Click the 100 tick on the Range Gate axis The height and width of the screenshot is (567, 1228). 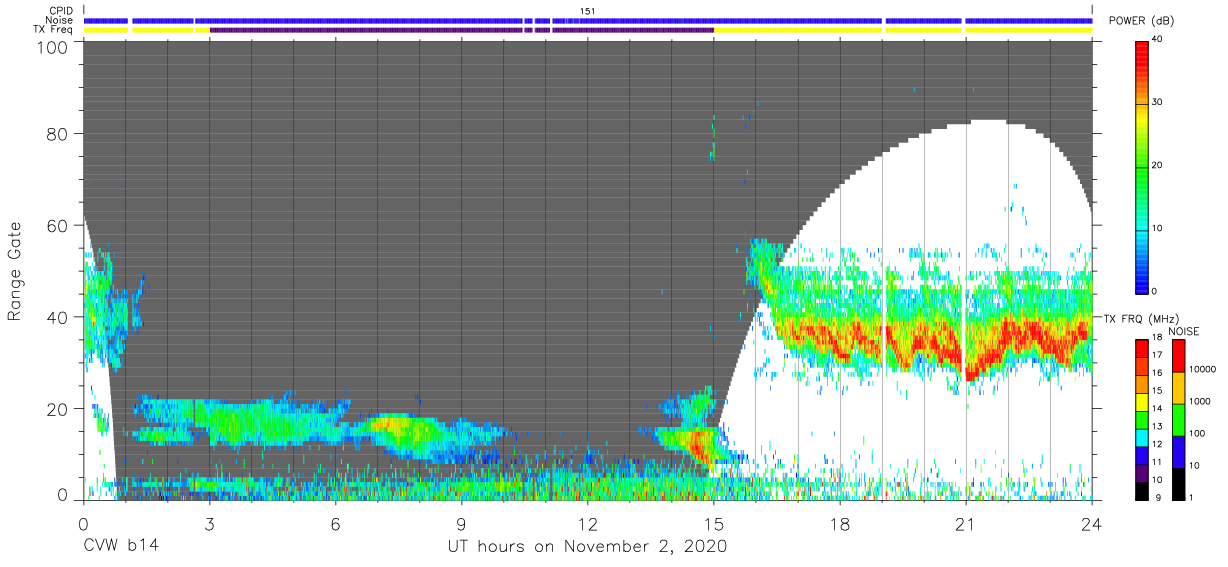pyautogui.click(x=53, y=46)
